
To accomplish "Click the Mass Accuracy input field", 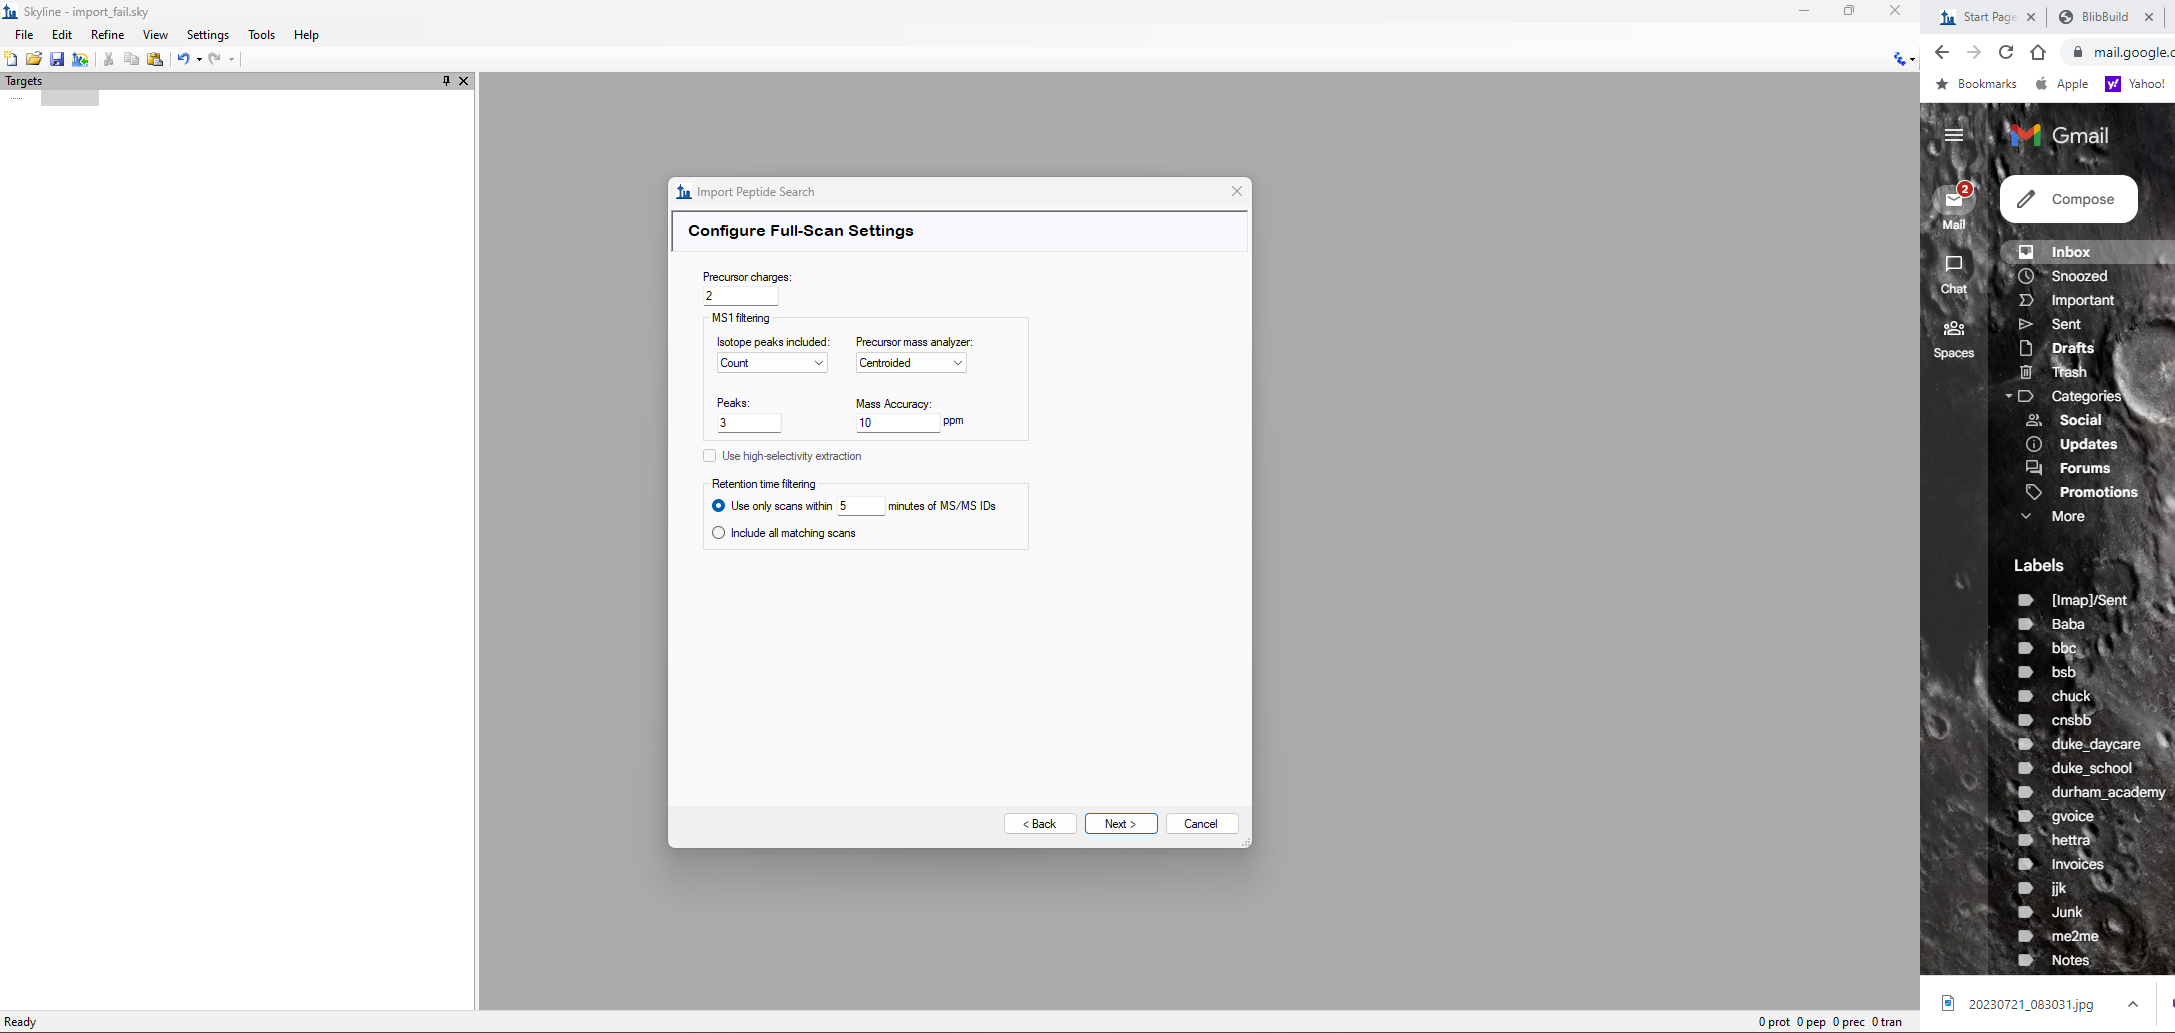I will tap(897, 423).
